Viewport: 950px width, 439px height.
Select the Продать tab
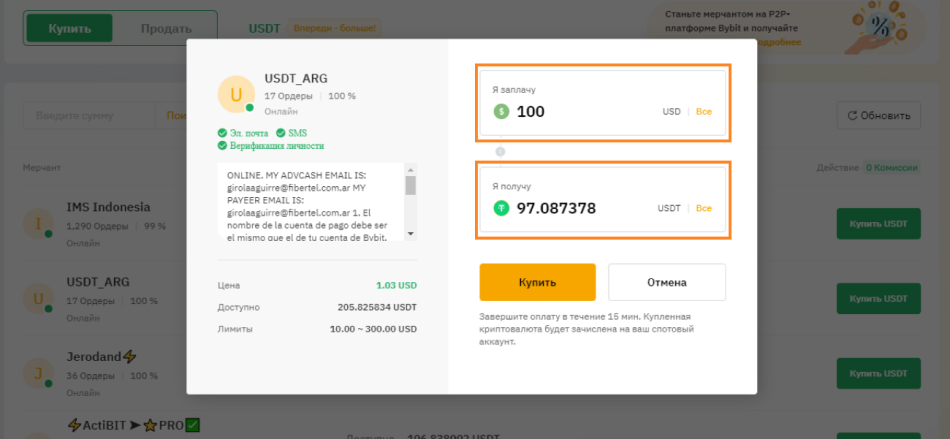point(166,28)
